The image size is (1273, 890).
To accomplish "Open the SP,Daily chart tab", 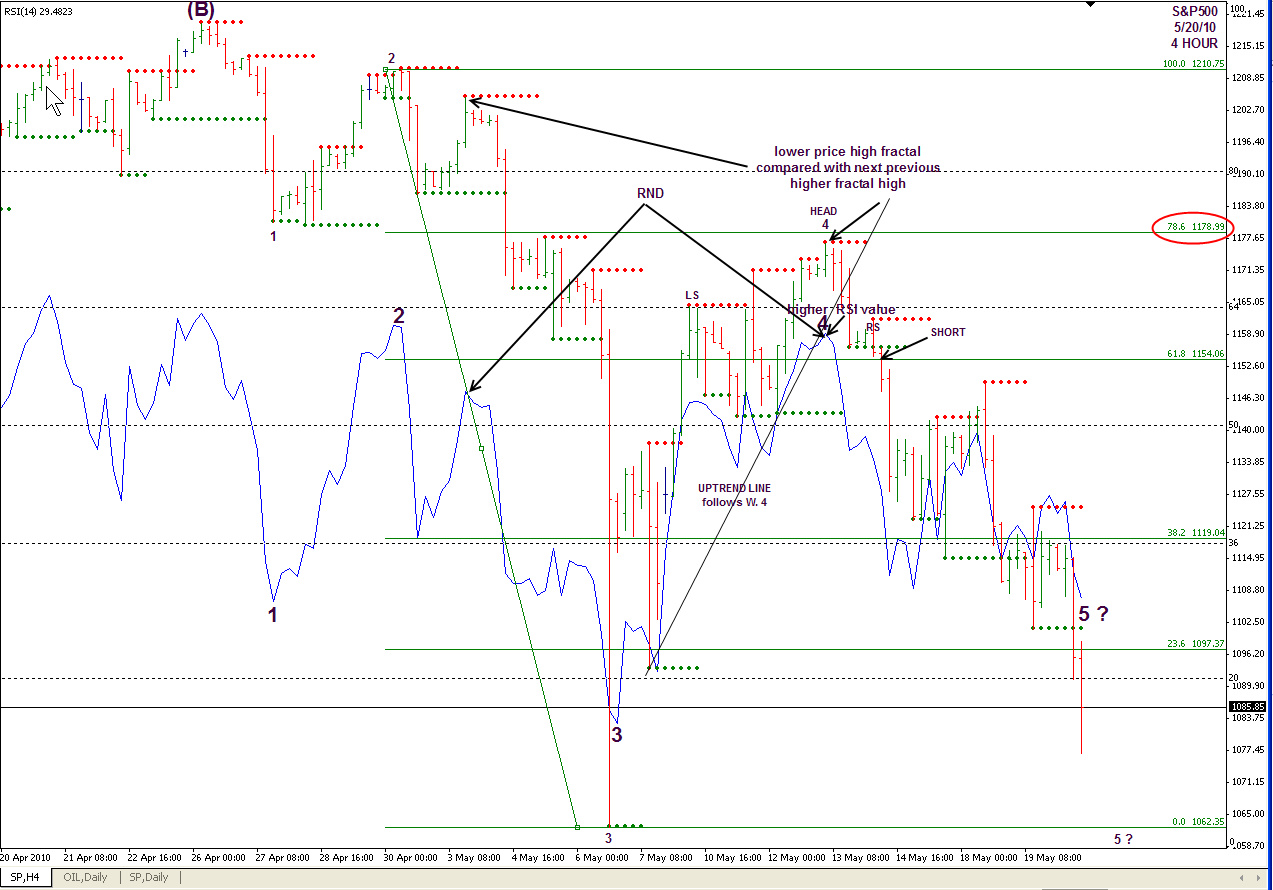I will point(146,877).
